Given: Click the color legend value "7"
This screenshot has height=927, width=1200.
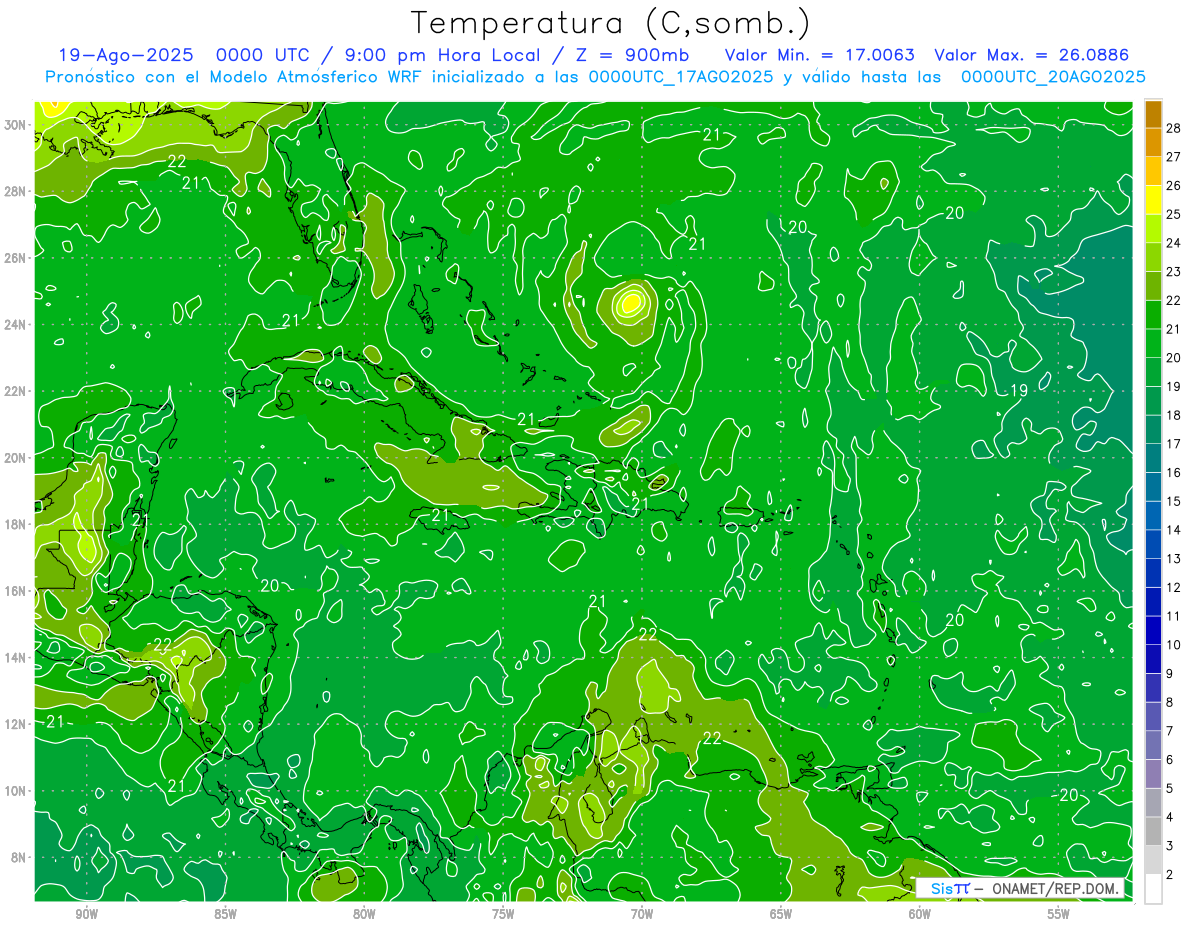Looking at the screenshot, I should (x=1170, y=732).
